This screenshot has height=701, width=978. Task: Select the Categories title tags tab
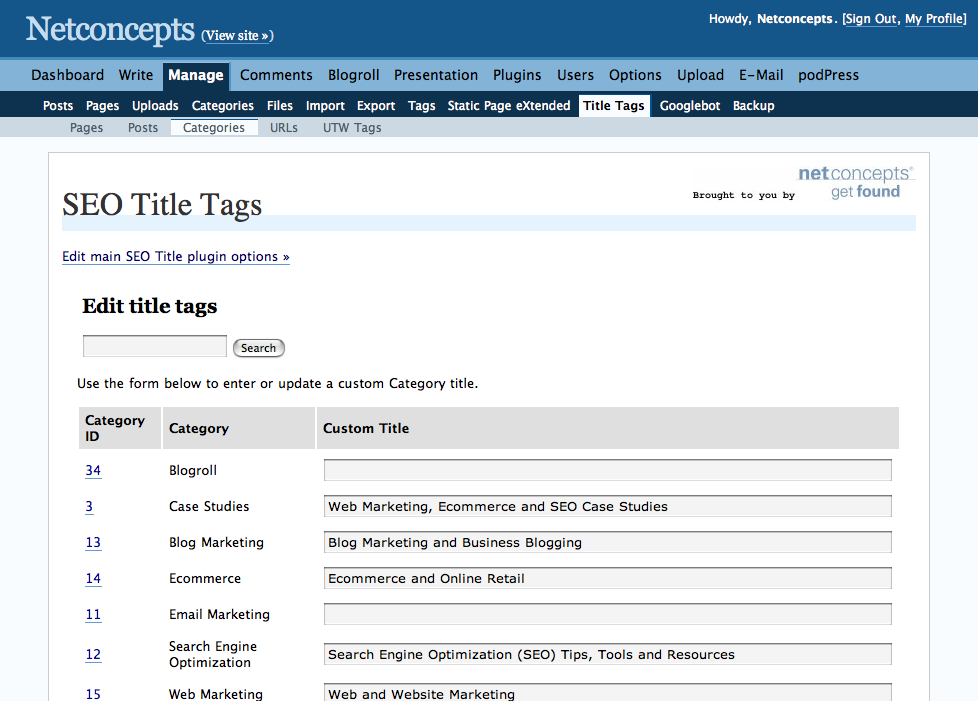214,128
